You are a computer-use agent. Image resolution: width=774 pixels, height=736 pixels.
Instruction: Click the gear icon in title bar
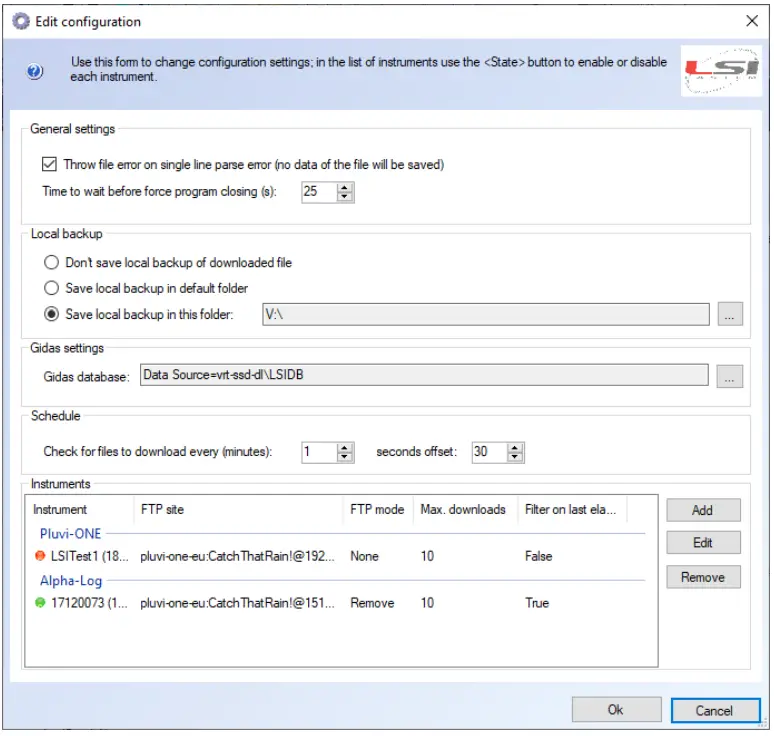20,21
